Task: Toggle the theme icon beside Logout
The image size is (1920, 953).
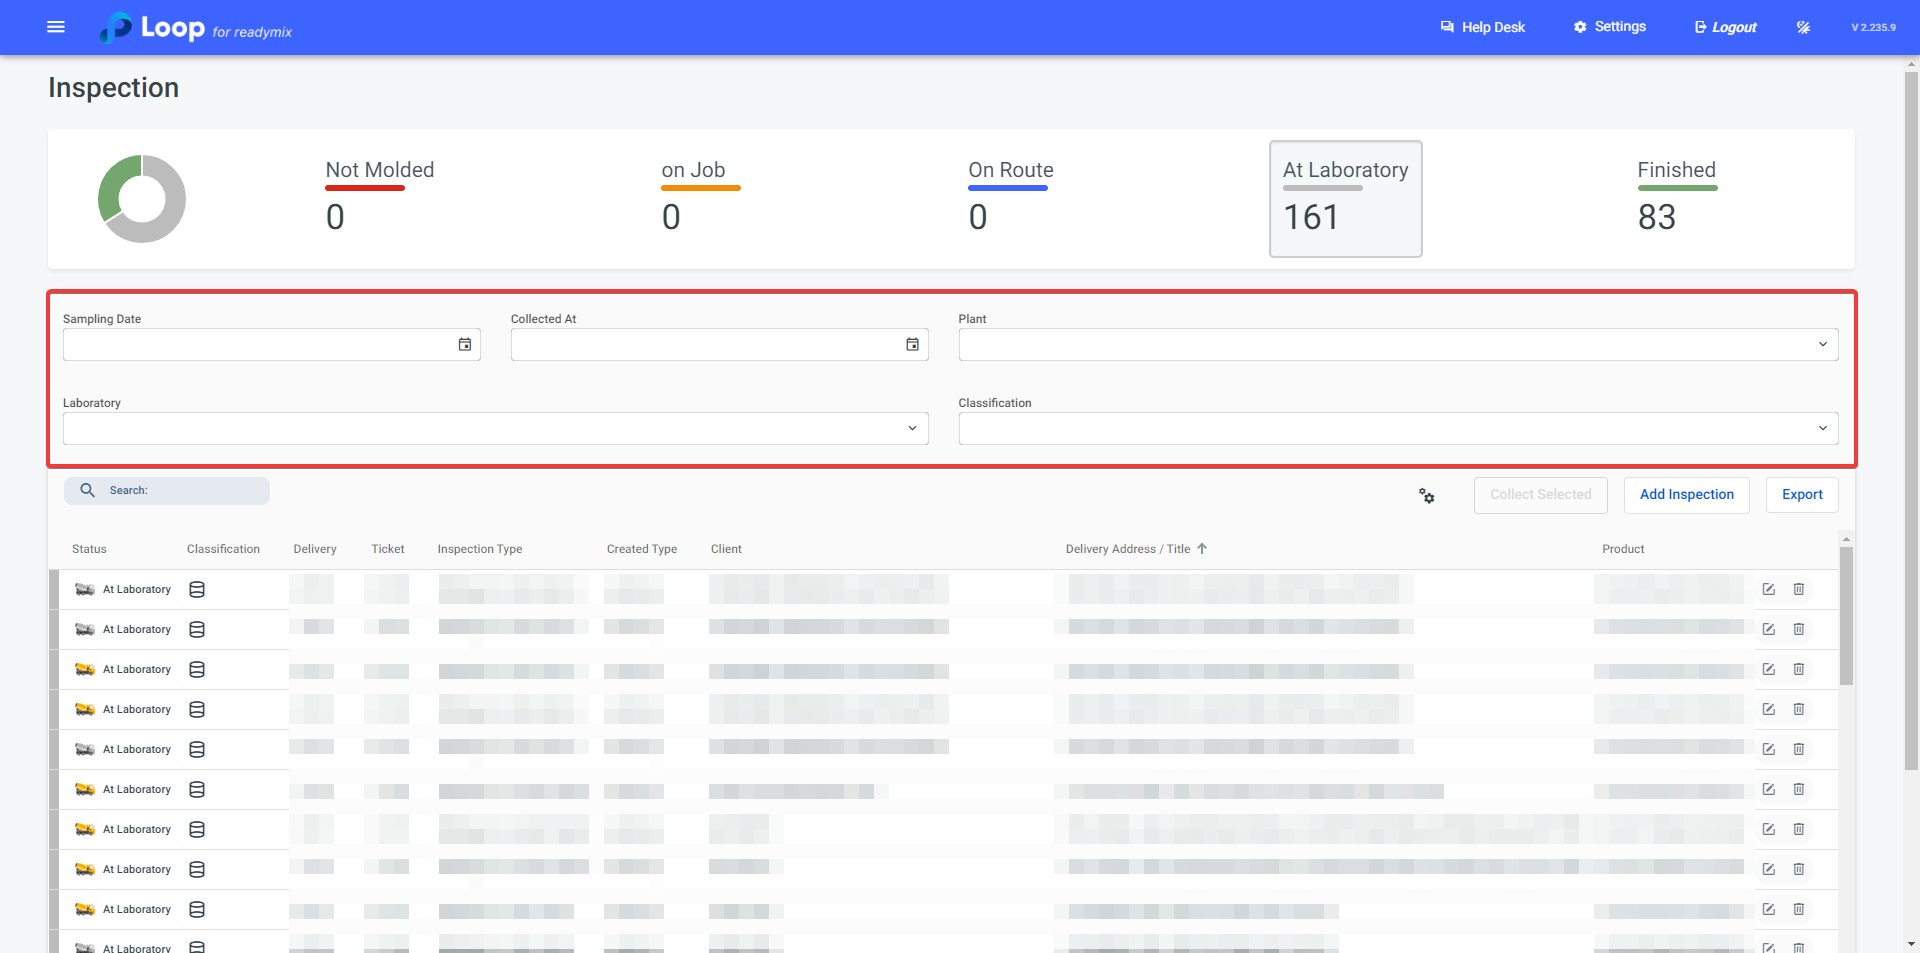Action: click(x=1803, y=27)
